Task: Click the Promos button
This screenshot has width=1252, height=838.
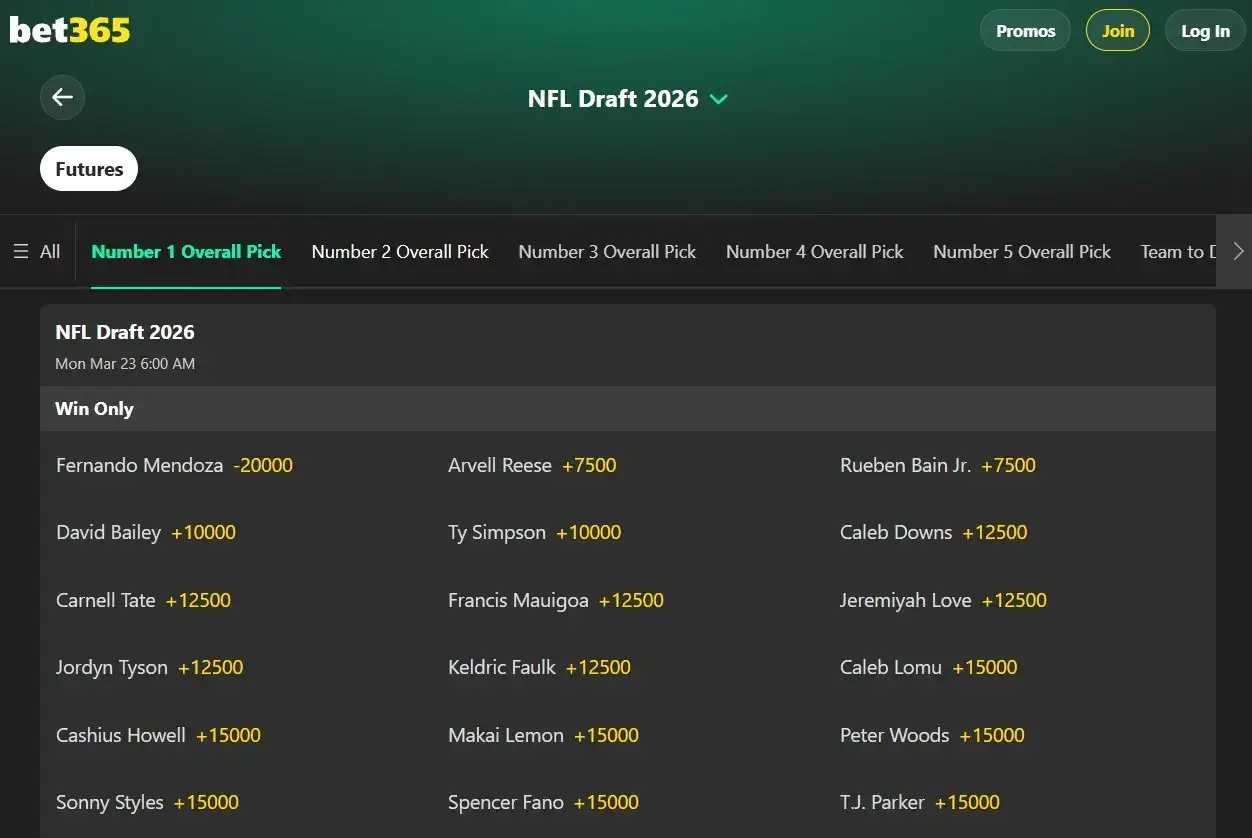Action: point(1025,30)
